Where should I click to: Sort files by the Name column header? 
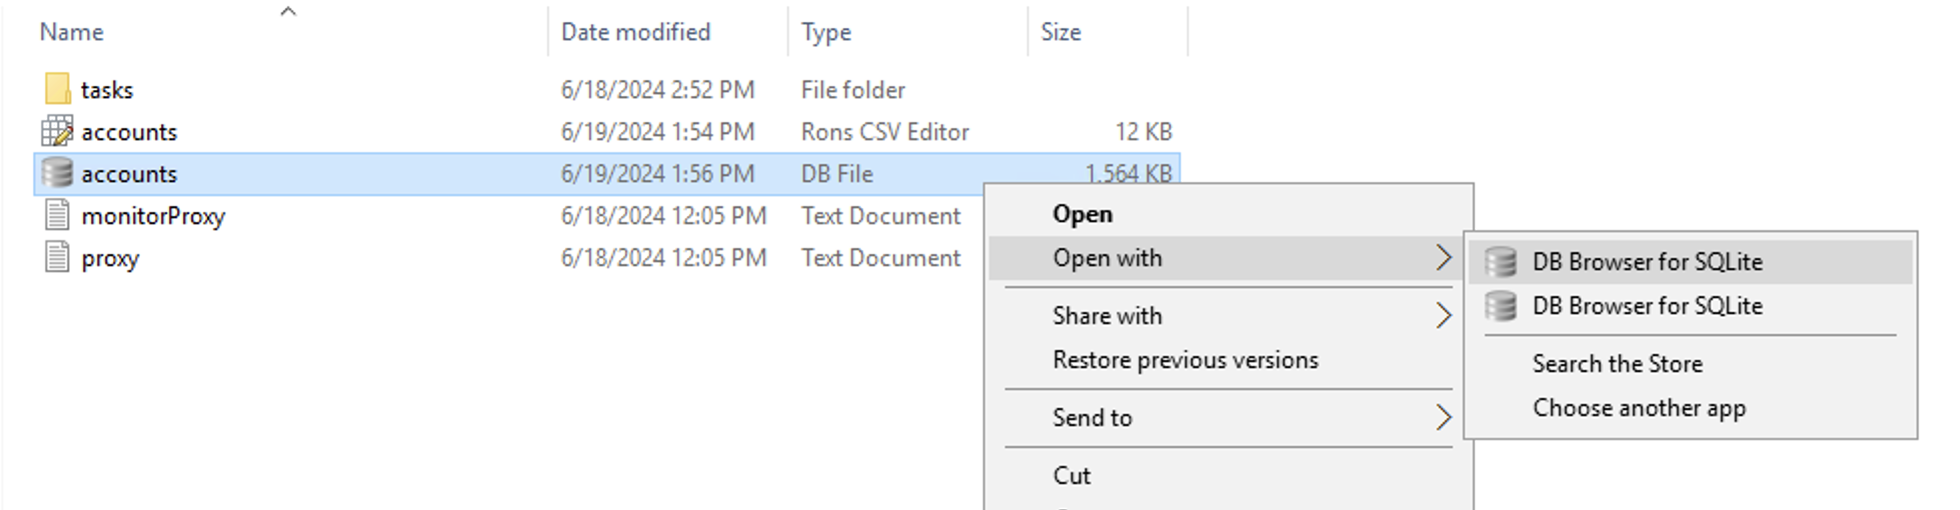click(x=72, y=32)
